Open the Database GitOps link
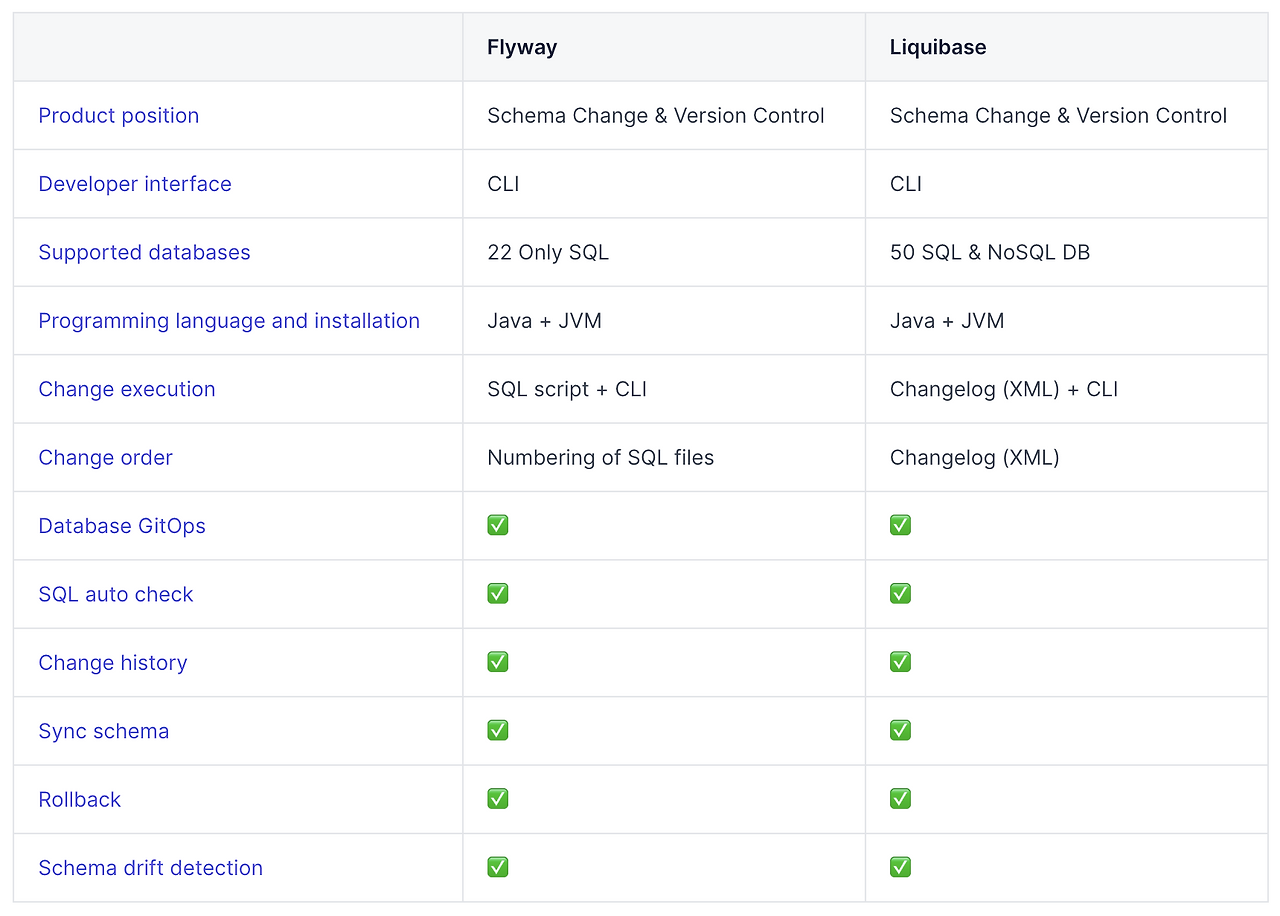 click(121, 526)
